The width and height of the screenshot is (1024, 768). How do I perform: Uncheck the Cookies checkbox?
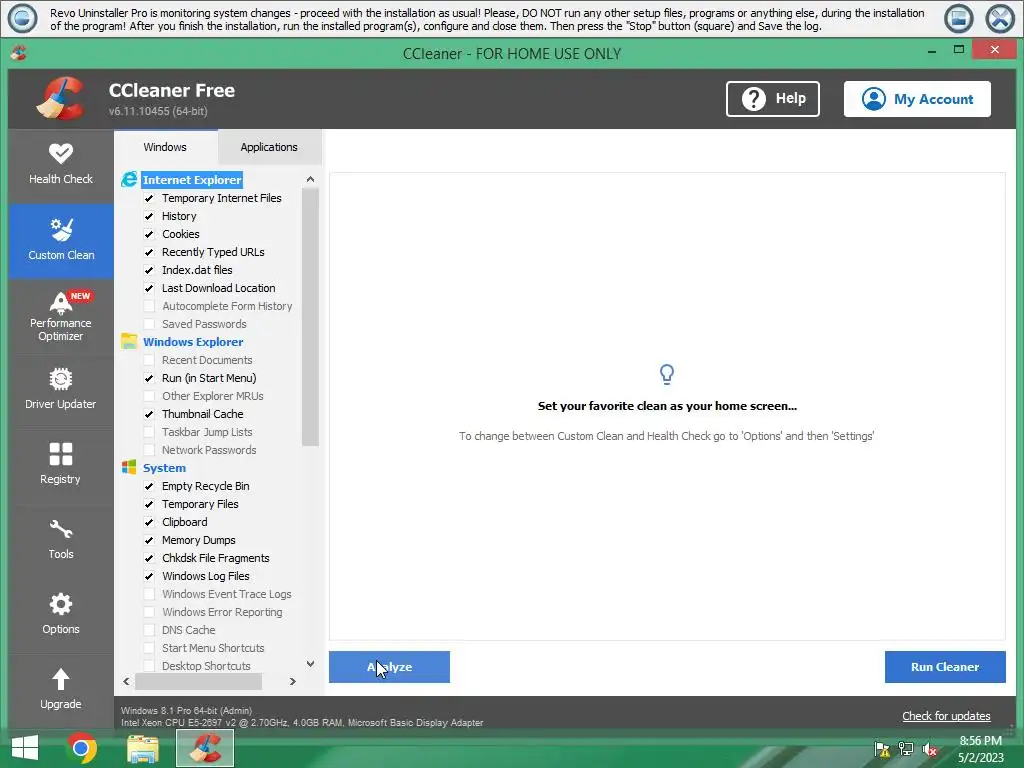pos(149,234)
